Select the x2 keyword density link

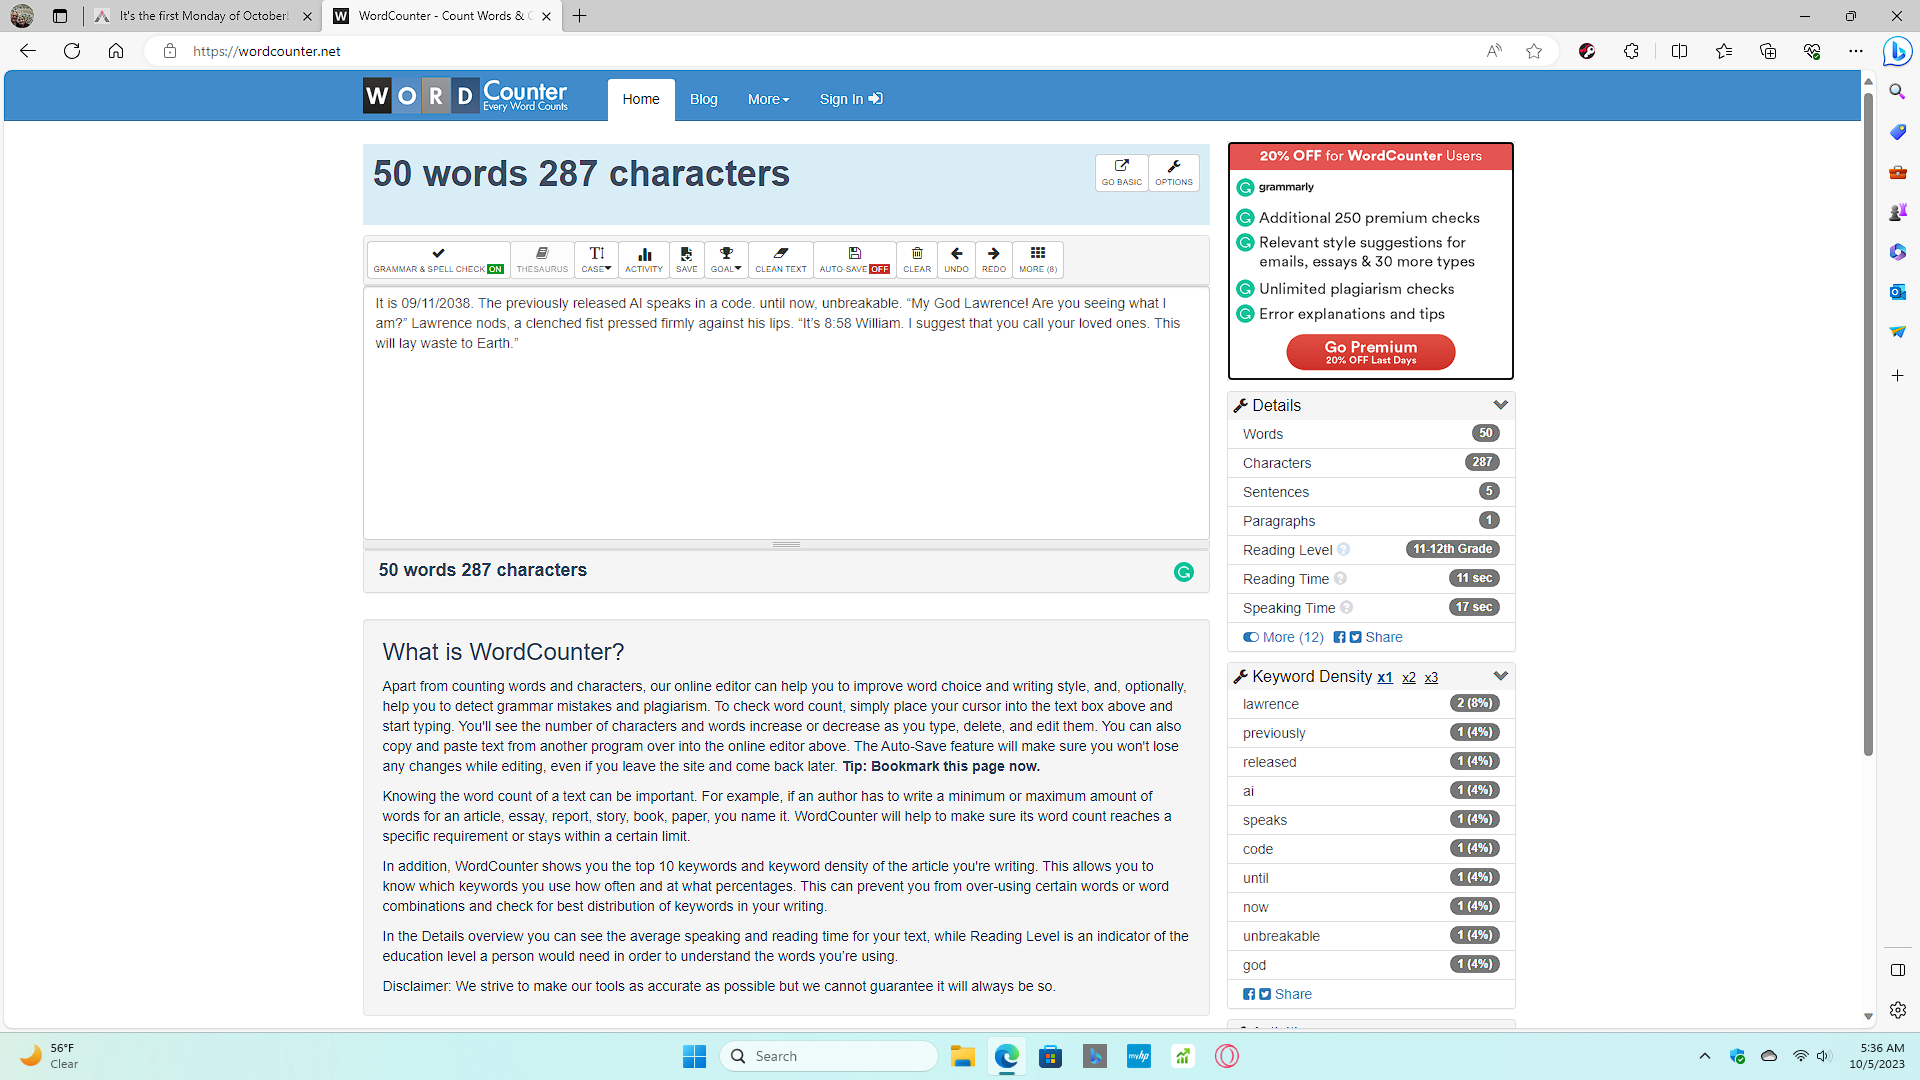coord(1408,677)
